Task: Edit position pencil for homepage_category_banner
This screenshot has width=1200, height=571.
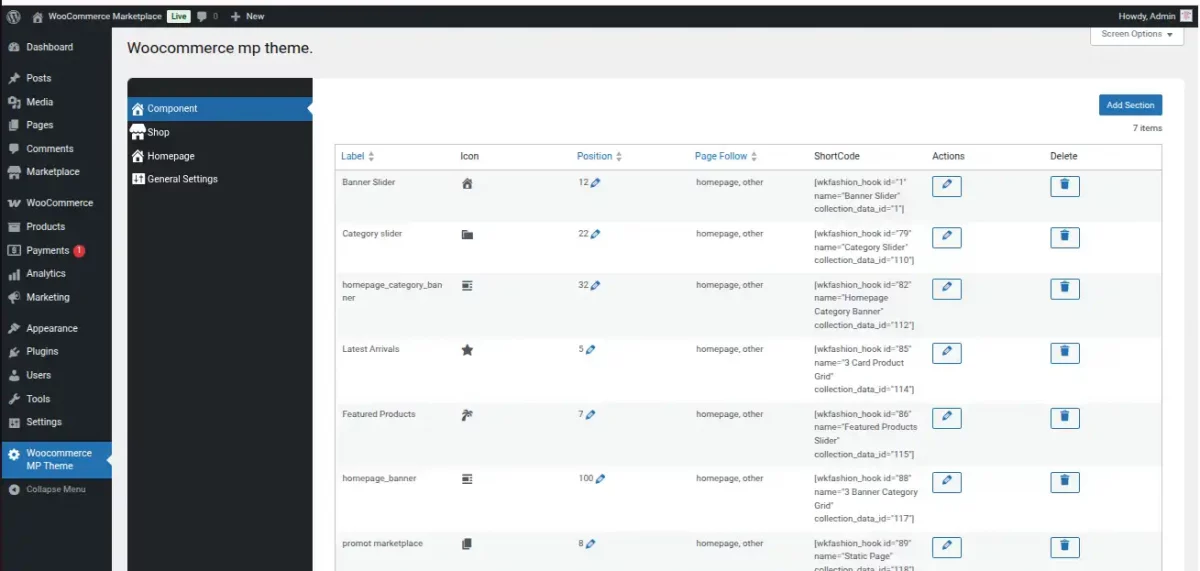Action: click(596, 285)
